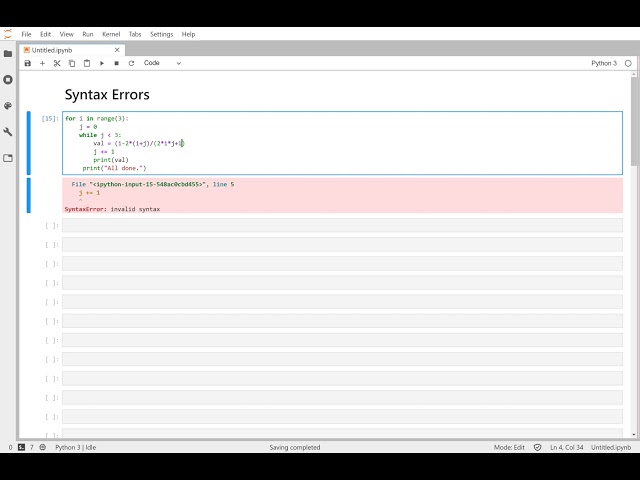The height and width of the screenshot is (480, 640).
Task: Interrupt the kernel with the stop icon
Action: point(116,63)
